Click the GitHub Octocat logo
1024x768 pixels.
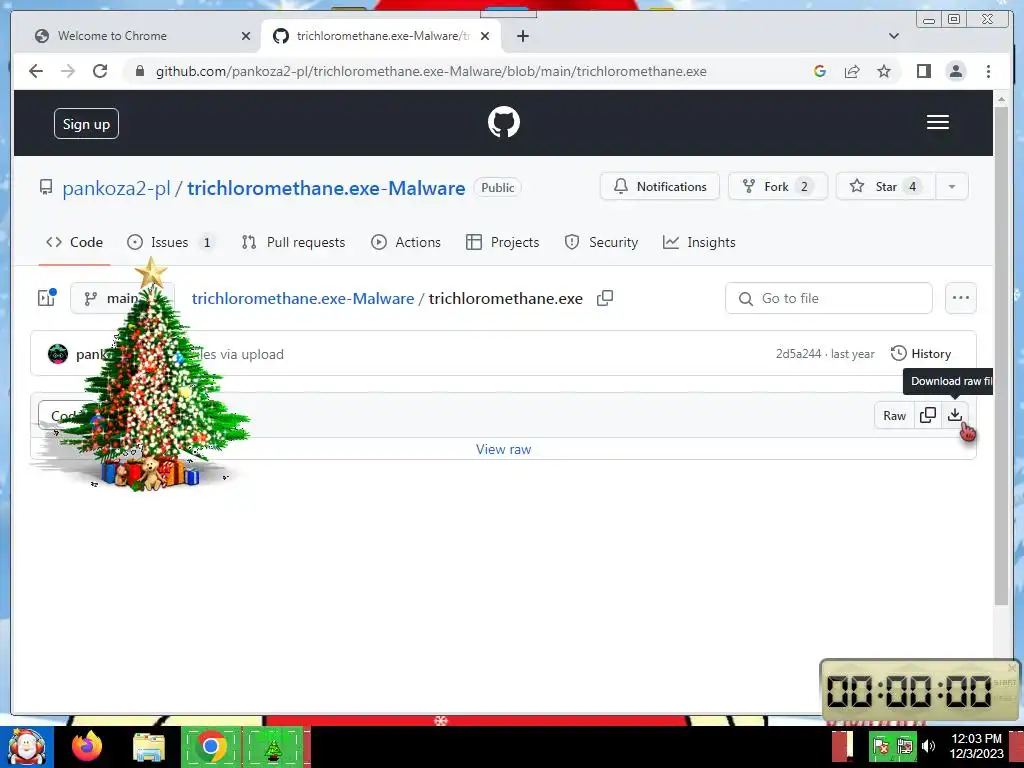(504, 122)
